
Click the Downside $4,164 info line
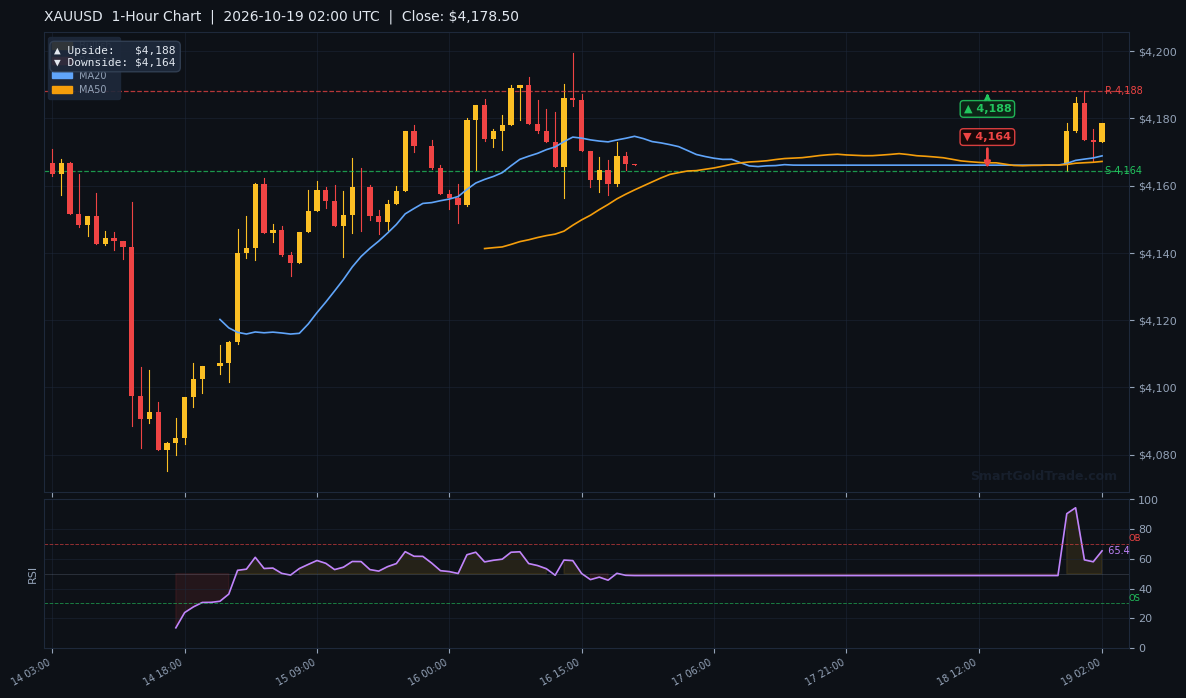click(115, 63)
